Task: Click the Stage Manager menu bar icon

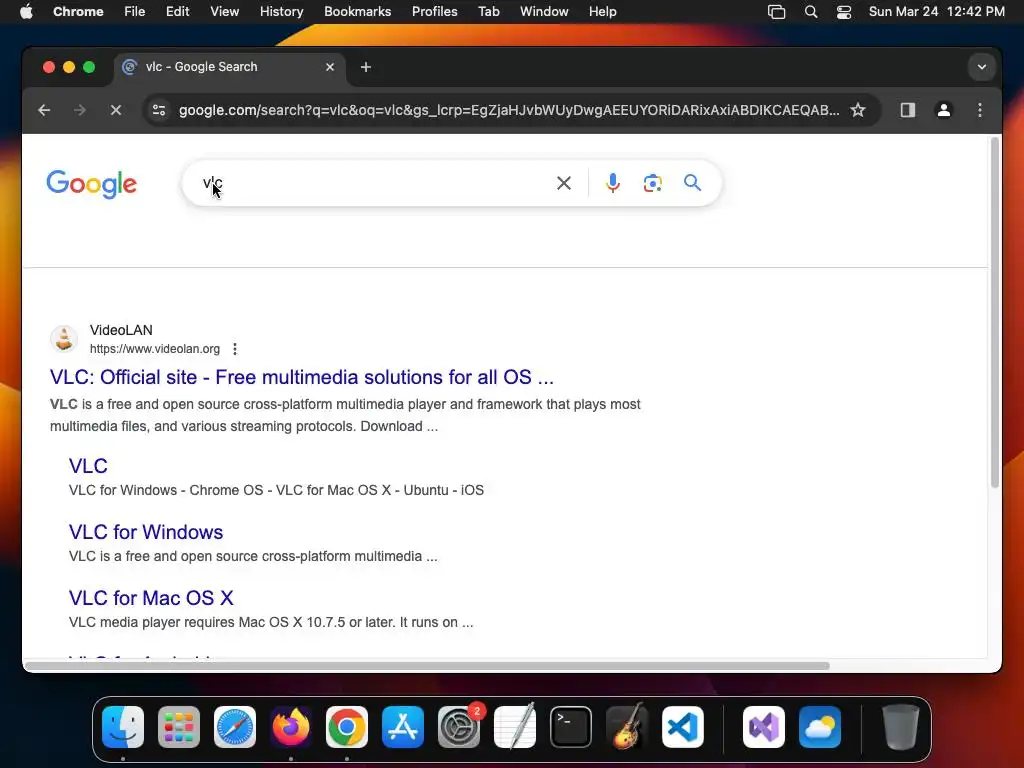Action: pos(776,12)
